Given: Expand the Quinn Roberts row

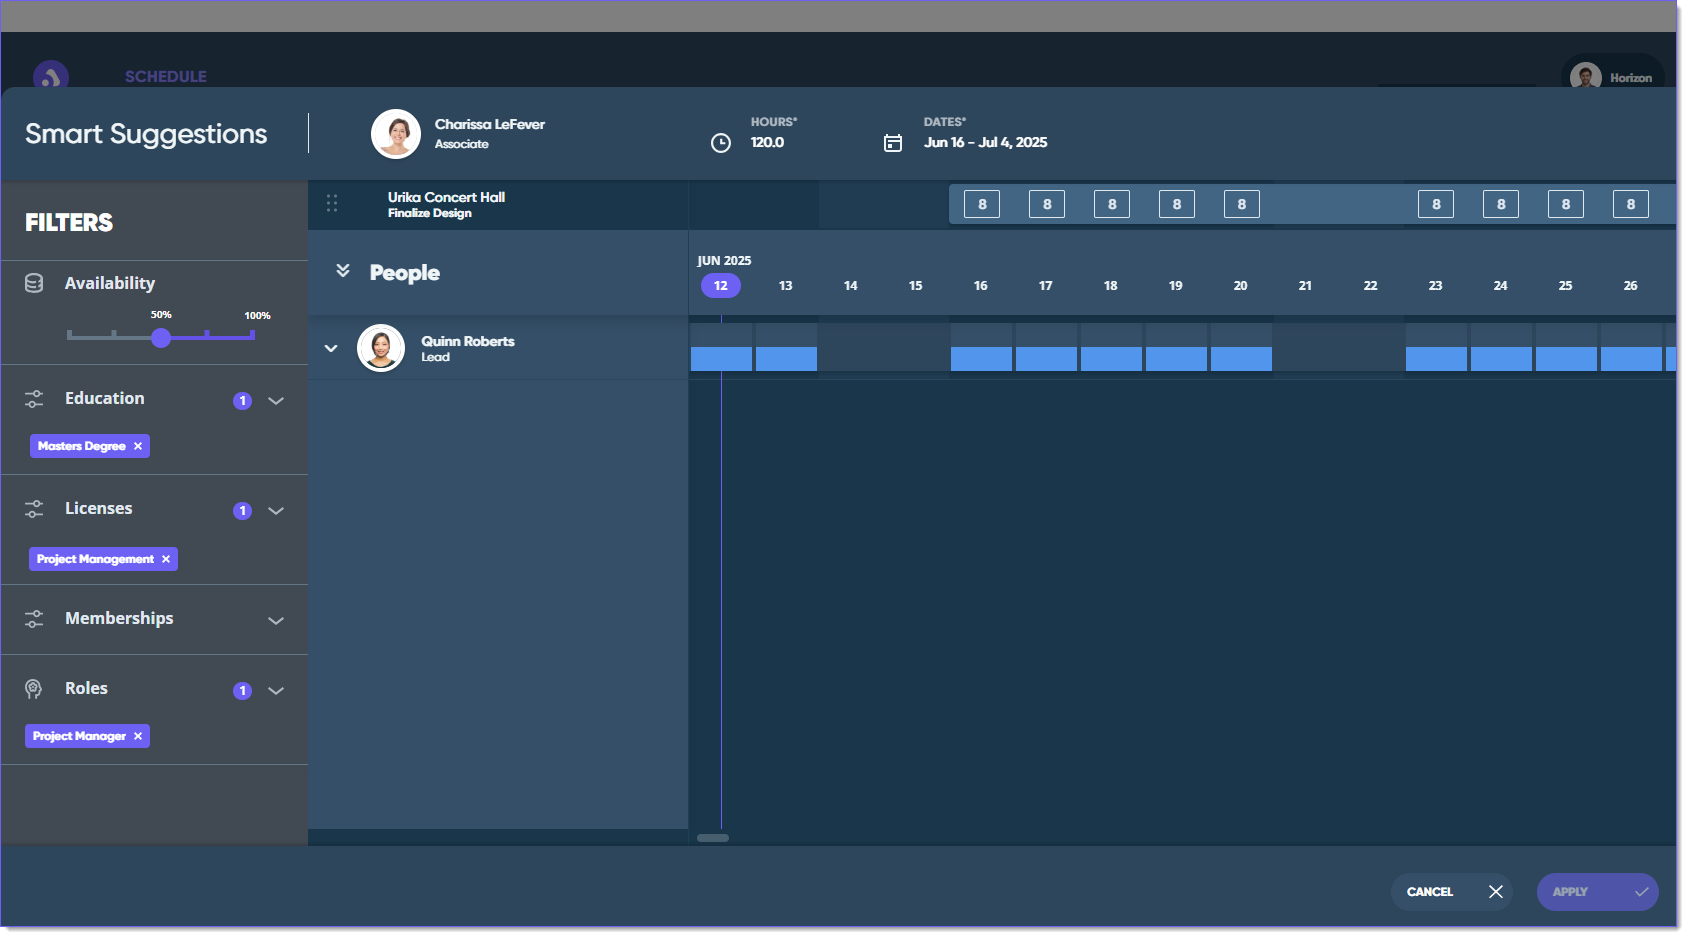Looking at the screenshot, I should 331,348.
